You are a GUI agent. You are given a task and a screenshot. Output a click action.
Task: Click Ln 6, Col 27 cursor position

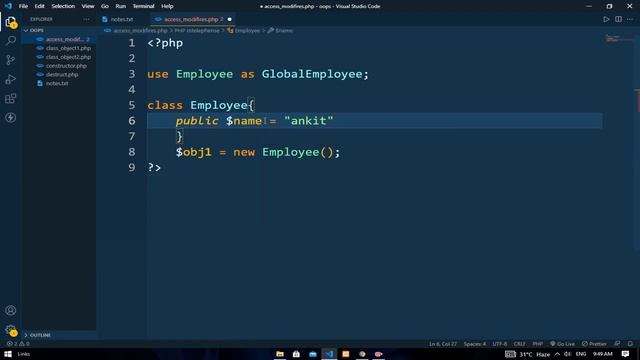pyautogui.click(x=443, y=344)
